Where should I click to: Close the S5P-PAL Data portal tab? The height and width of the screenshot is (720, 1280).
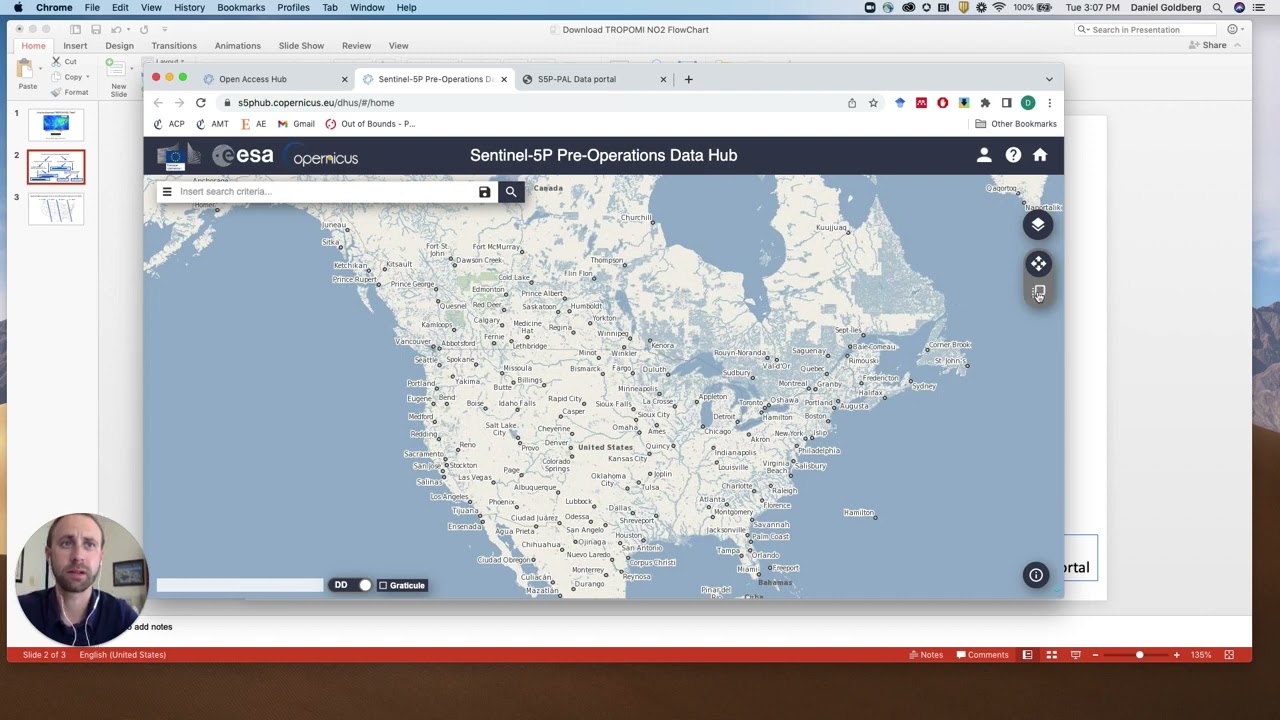[663, 79]
